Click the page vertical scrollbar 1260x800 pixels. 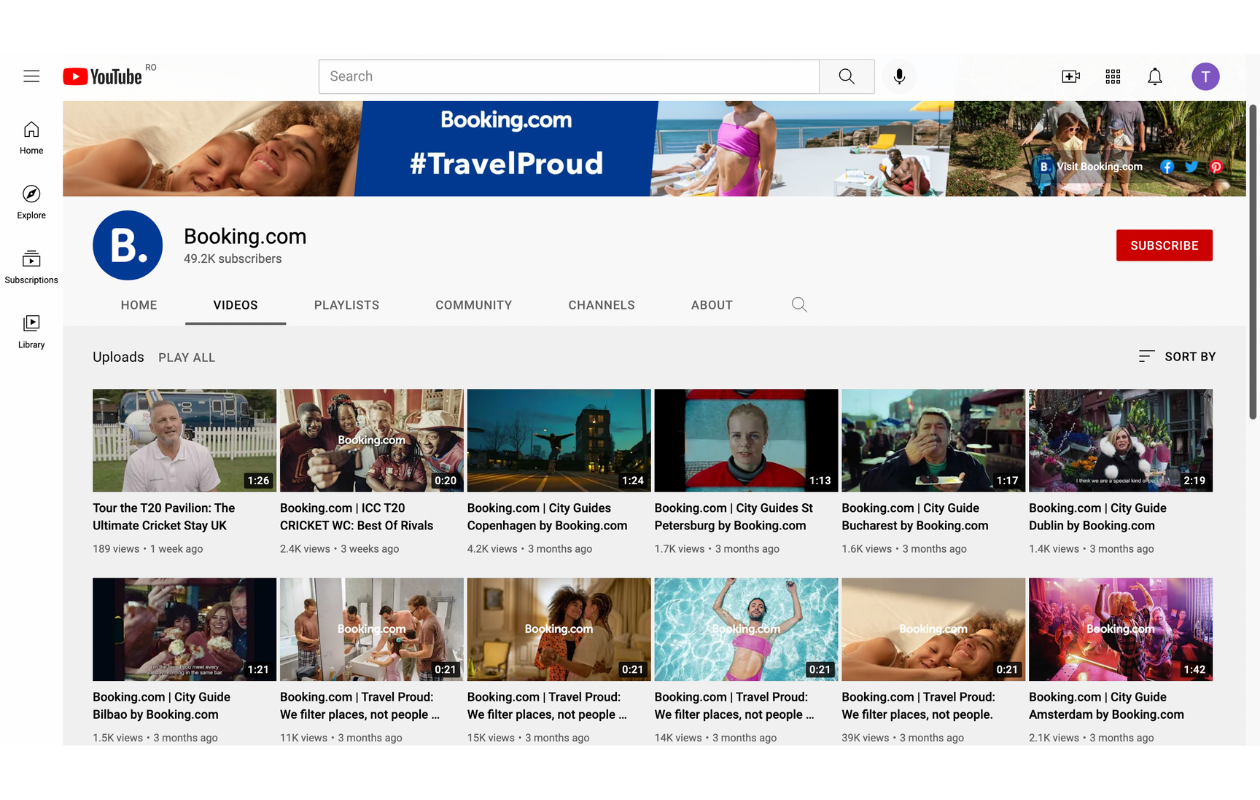pyautogui.click(x=1254, y=262)
